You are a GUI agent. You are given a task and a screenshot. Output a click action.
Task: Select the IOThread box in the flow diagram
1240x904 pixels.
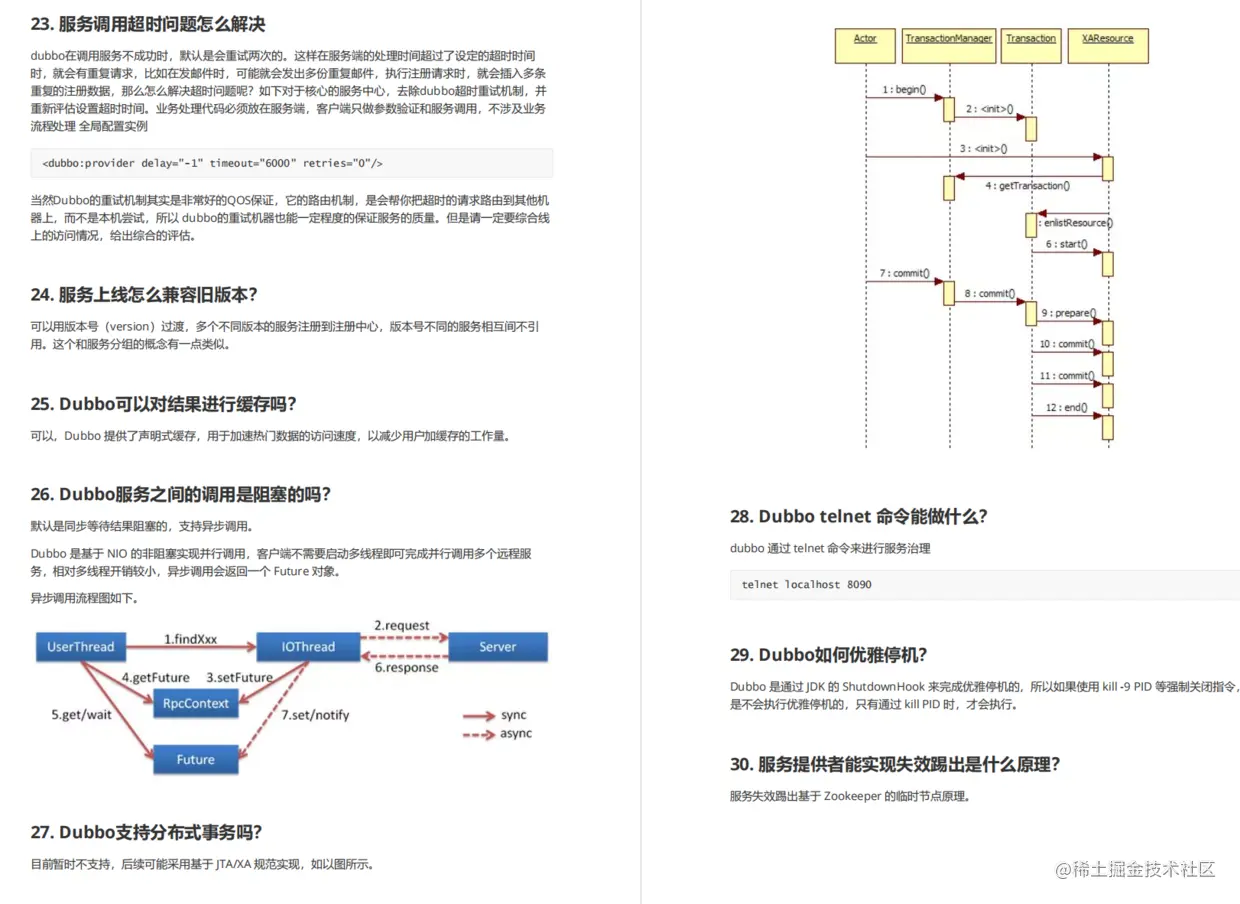point(308,646)
